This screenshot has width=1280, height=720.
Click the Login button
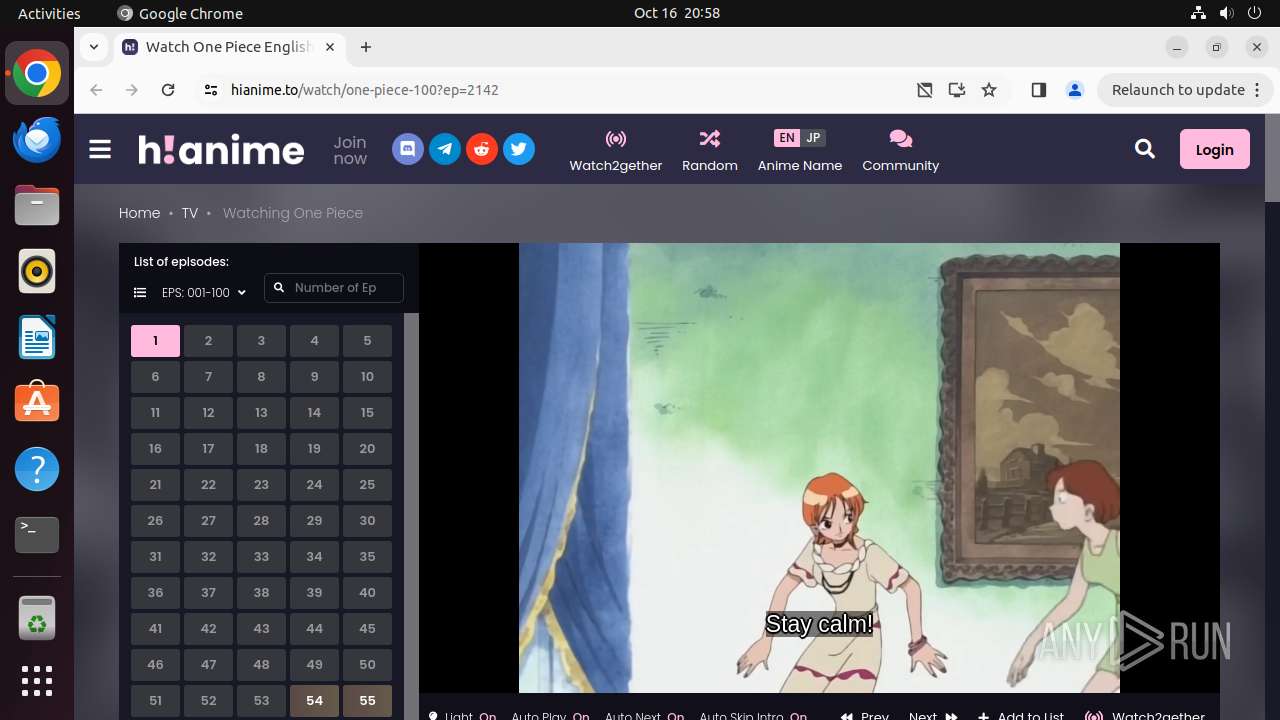pos(1215,150)
